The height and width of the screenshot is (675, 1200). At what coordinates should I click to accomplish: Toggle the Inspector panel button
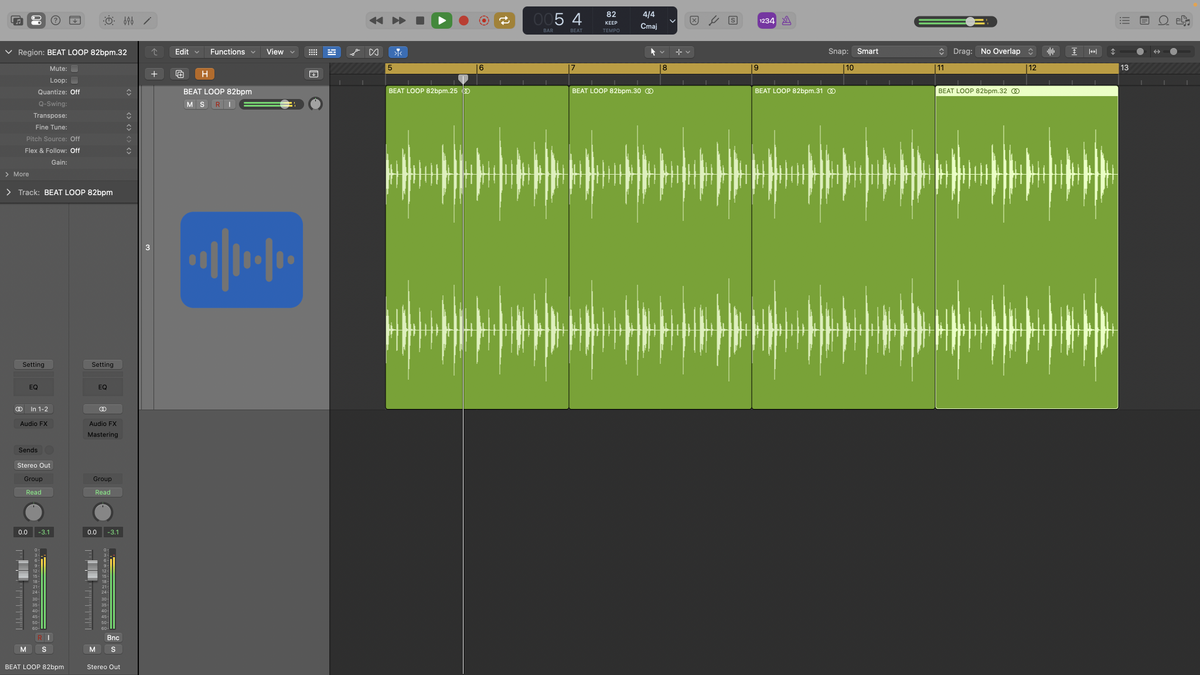point(36,20)
